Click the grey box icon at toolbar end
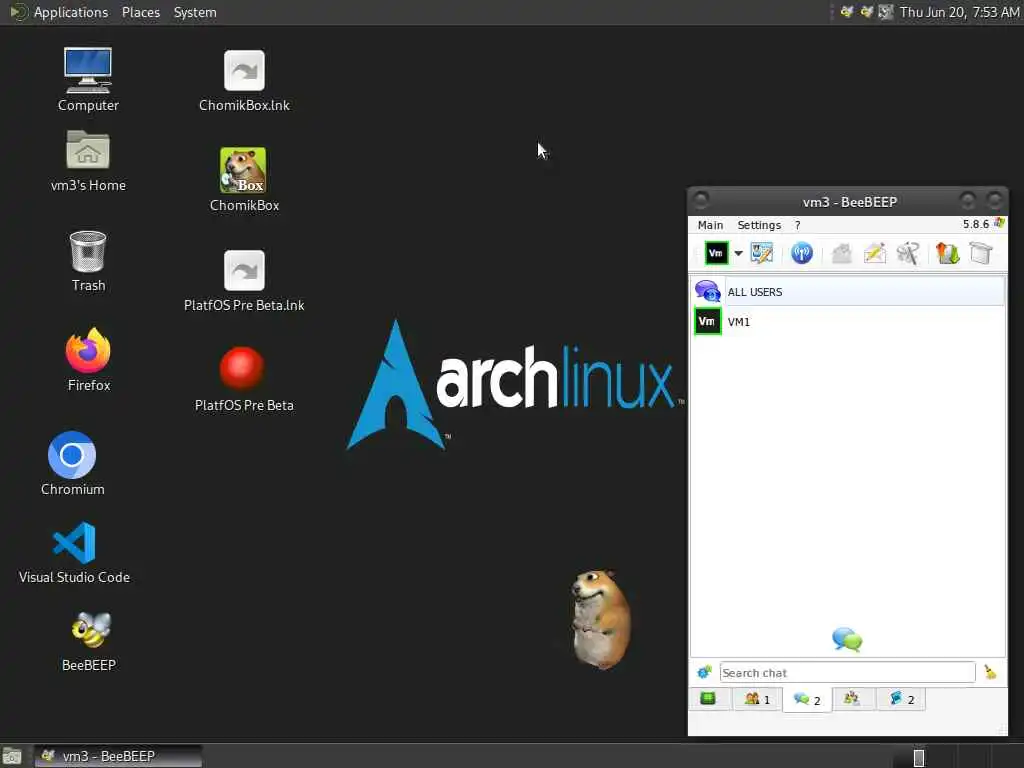The height and width of the screenshot is (768, 1024). [x=981, y=253]
